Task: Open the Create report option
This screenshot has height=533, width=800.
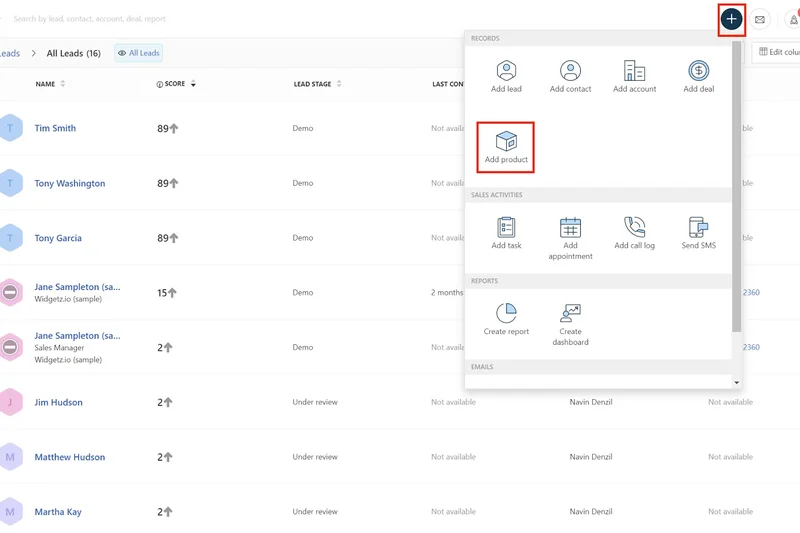Action: [506, 313]
